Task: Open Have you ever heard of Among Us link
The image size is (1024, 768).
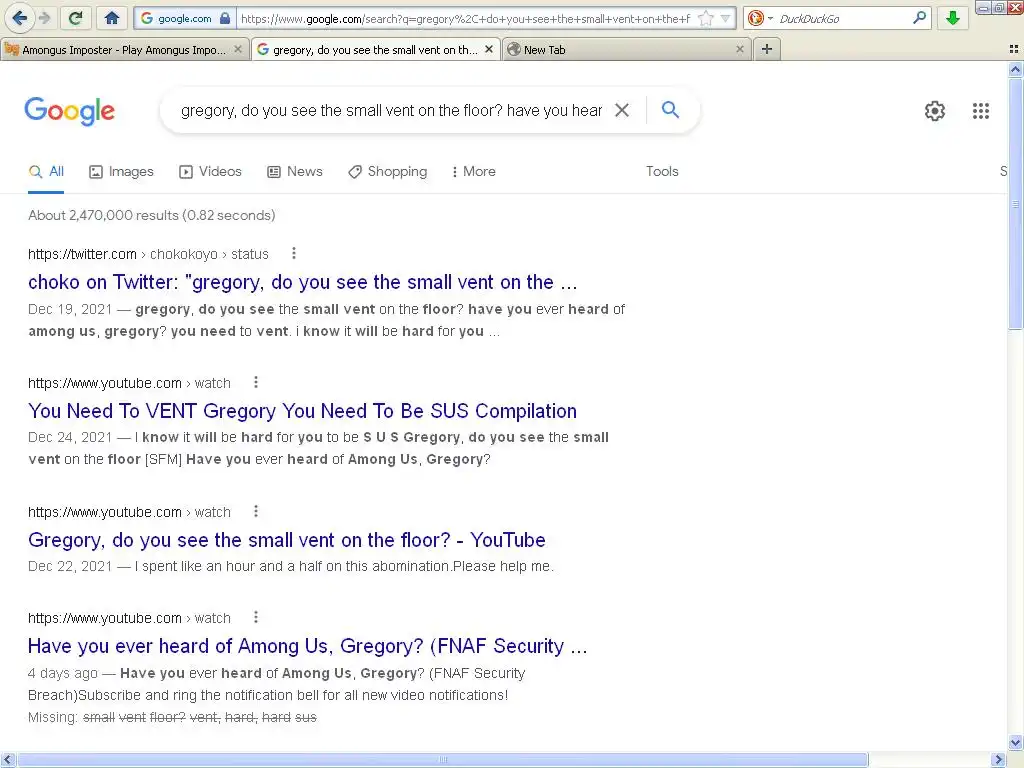Action: 308,646
